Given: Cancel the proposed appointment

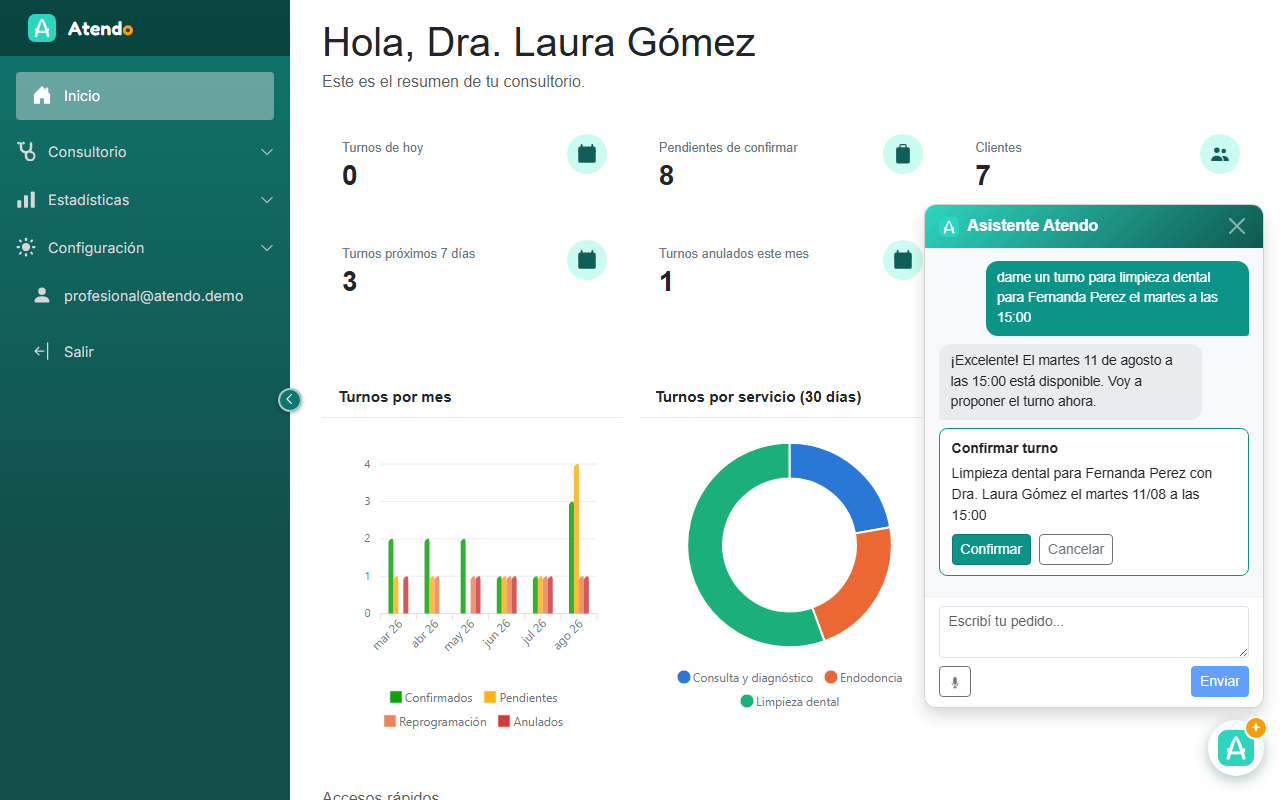Looking at the screenshot, I should [1076, 549].
